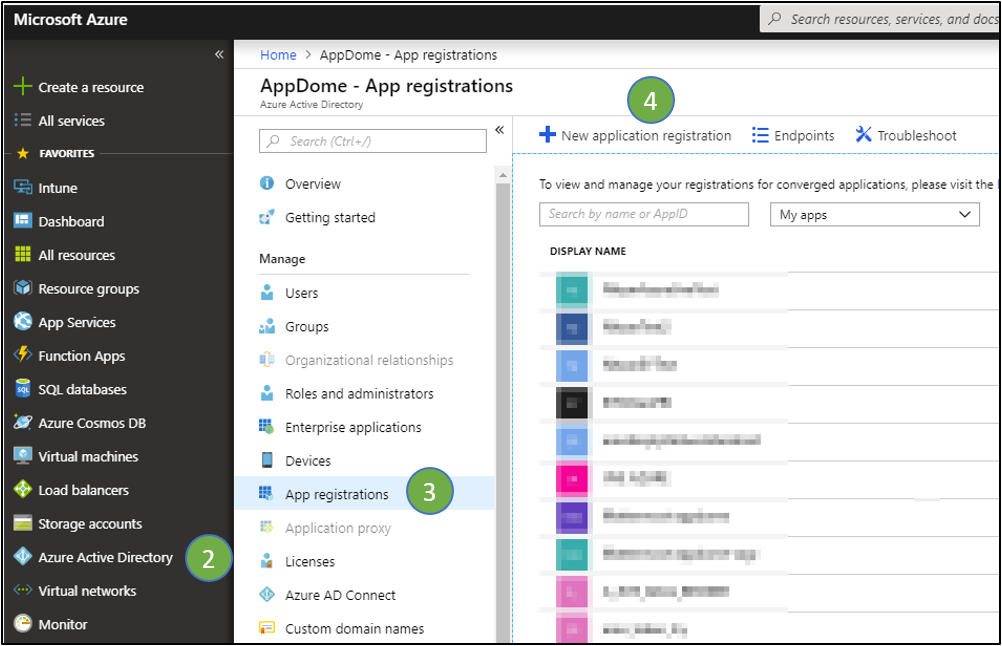Click the Search by name or AppID field
The height and width of the screenshot is (646, 1002).
tap(643, 214)
